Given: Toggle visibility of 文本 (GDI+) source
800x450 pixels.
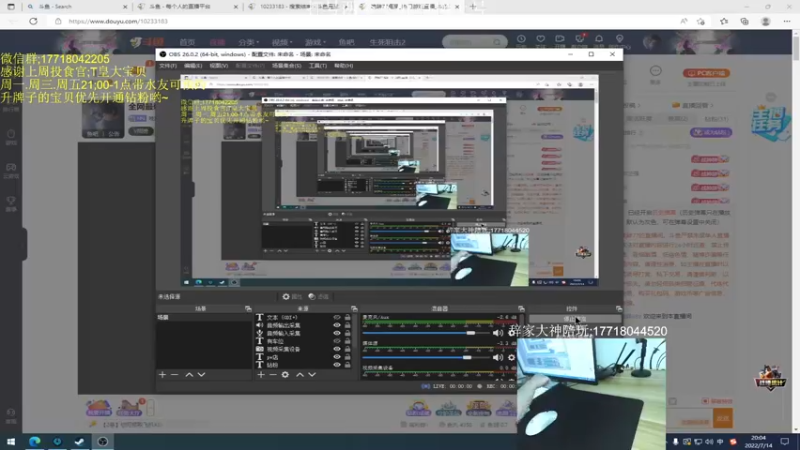Looking at the screenshot, I should (337, 317).
